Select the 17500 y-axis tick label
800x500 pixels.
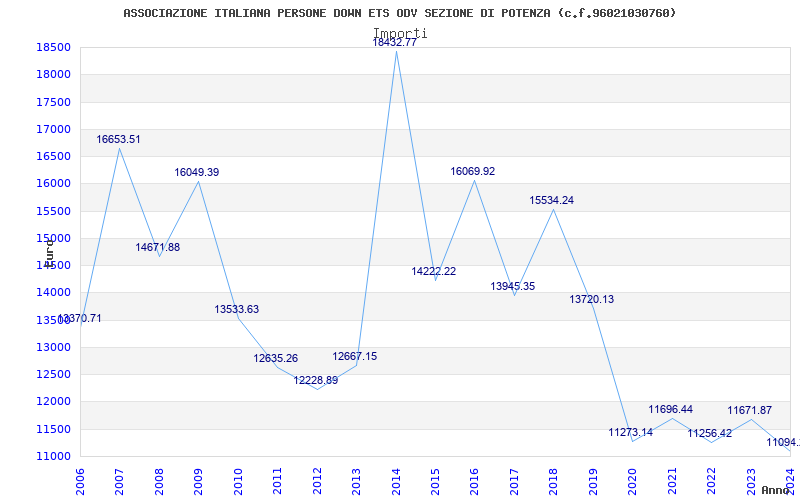pyautogui.click(x=53, y=103)
